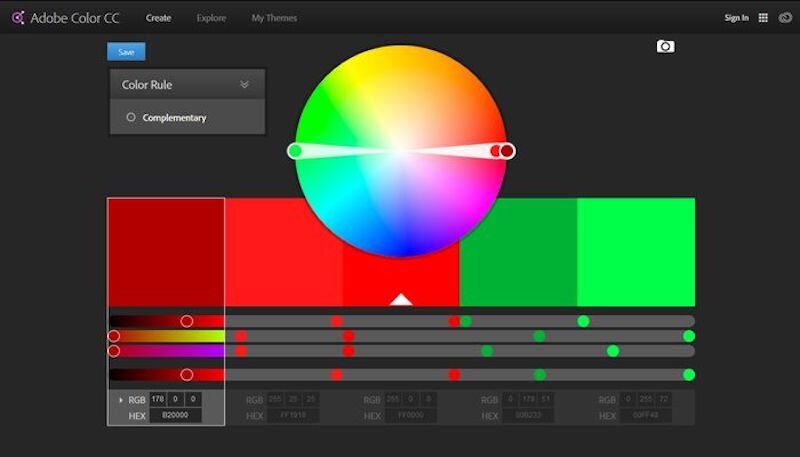
Task: Click the red slider handle on top R slider
Action: (187, 321)
